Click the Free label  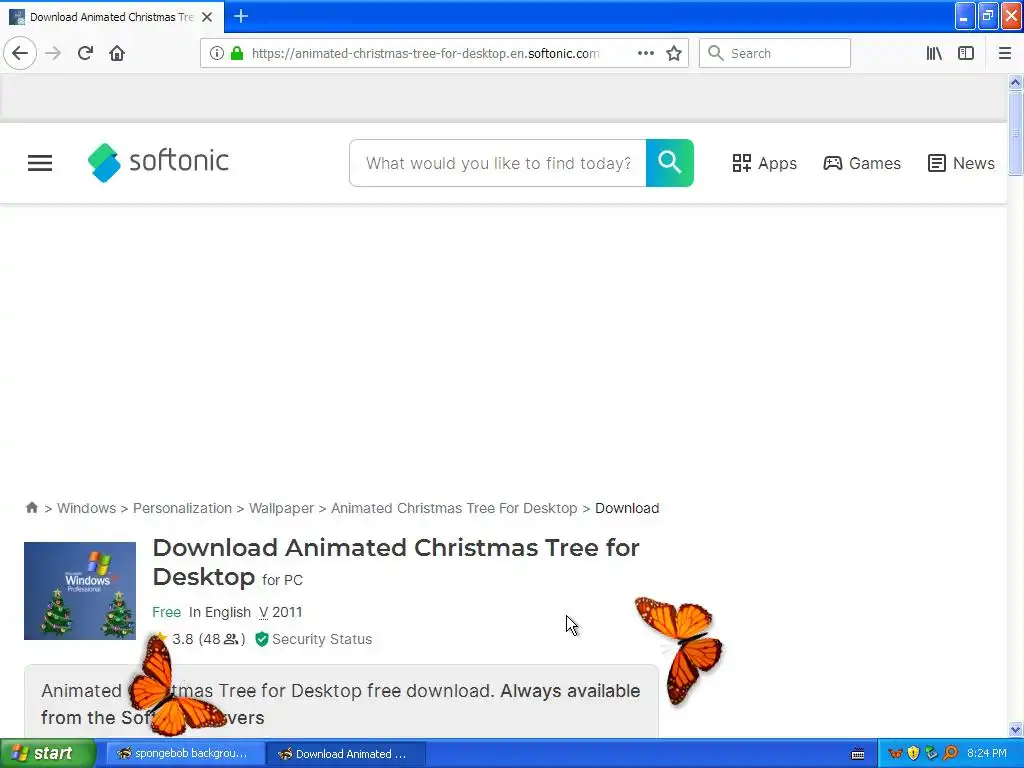click(167, 612)
